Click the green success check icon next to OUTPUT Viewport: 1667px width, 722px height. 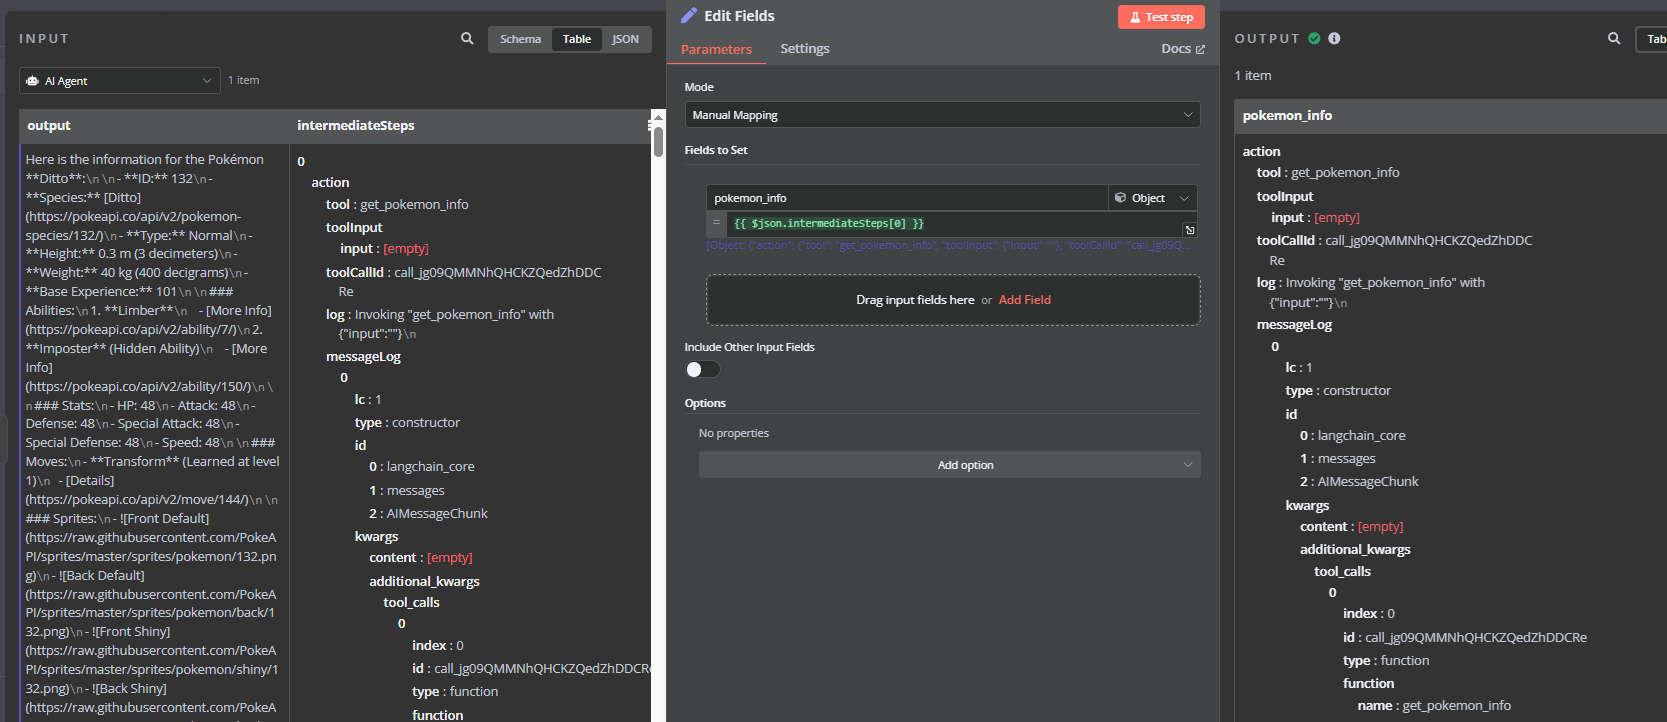coord(1314,38)
